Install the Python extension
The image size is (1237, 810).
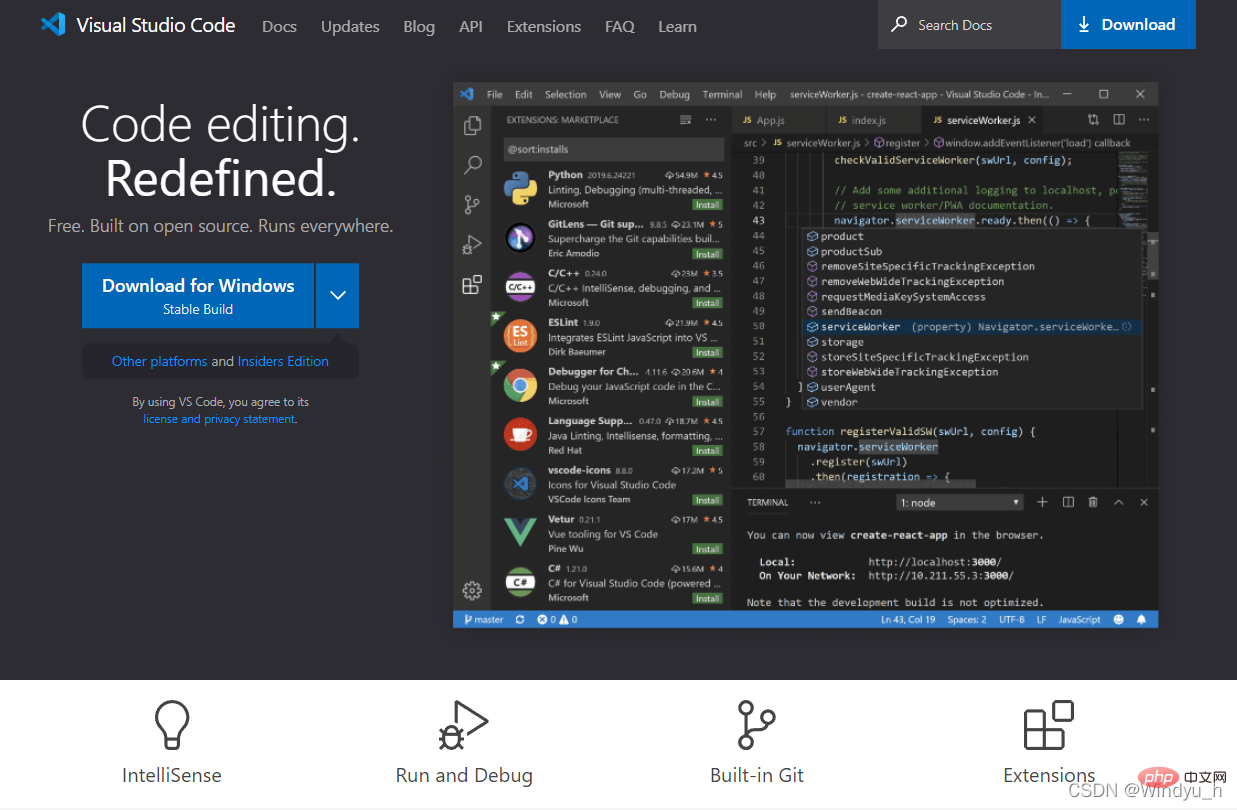[x=708, y=204]
